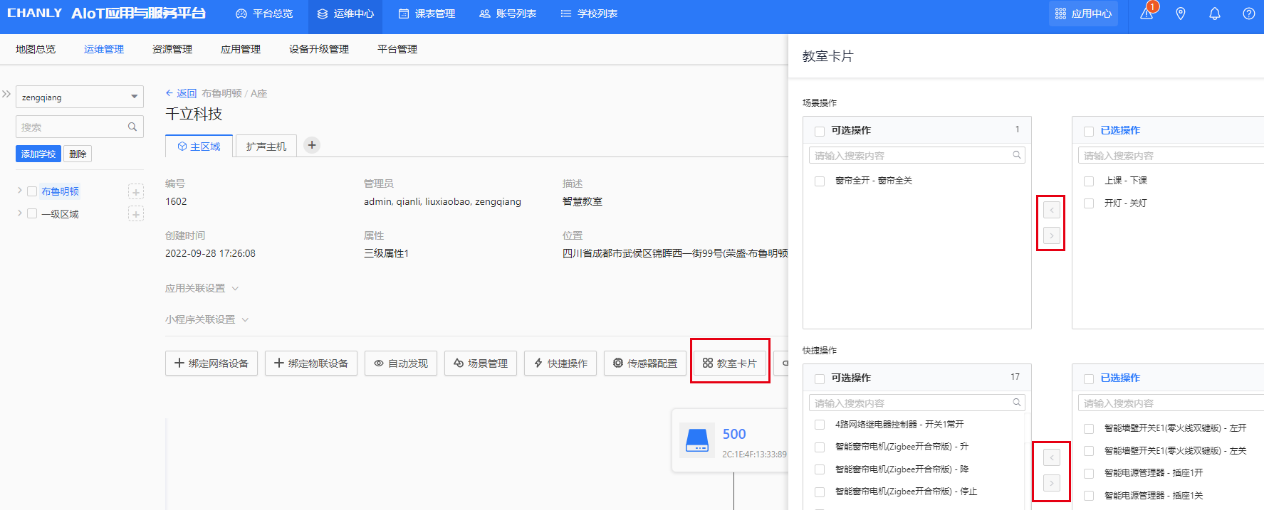The height and width of the screenshot is (510, 1264).
Task: Switch to the 扩声主机 tab
Action: (x=266, y=146)
